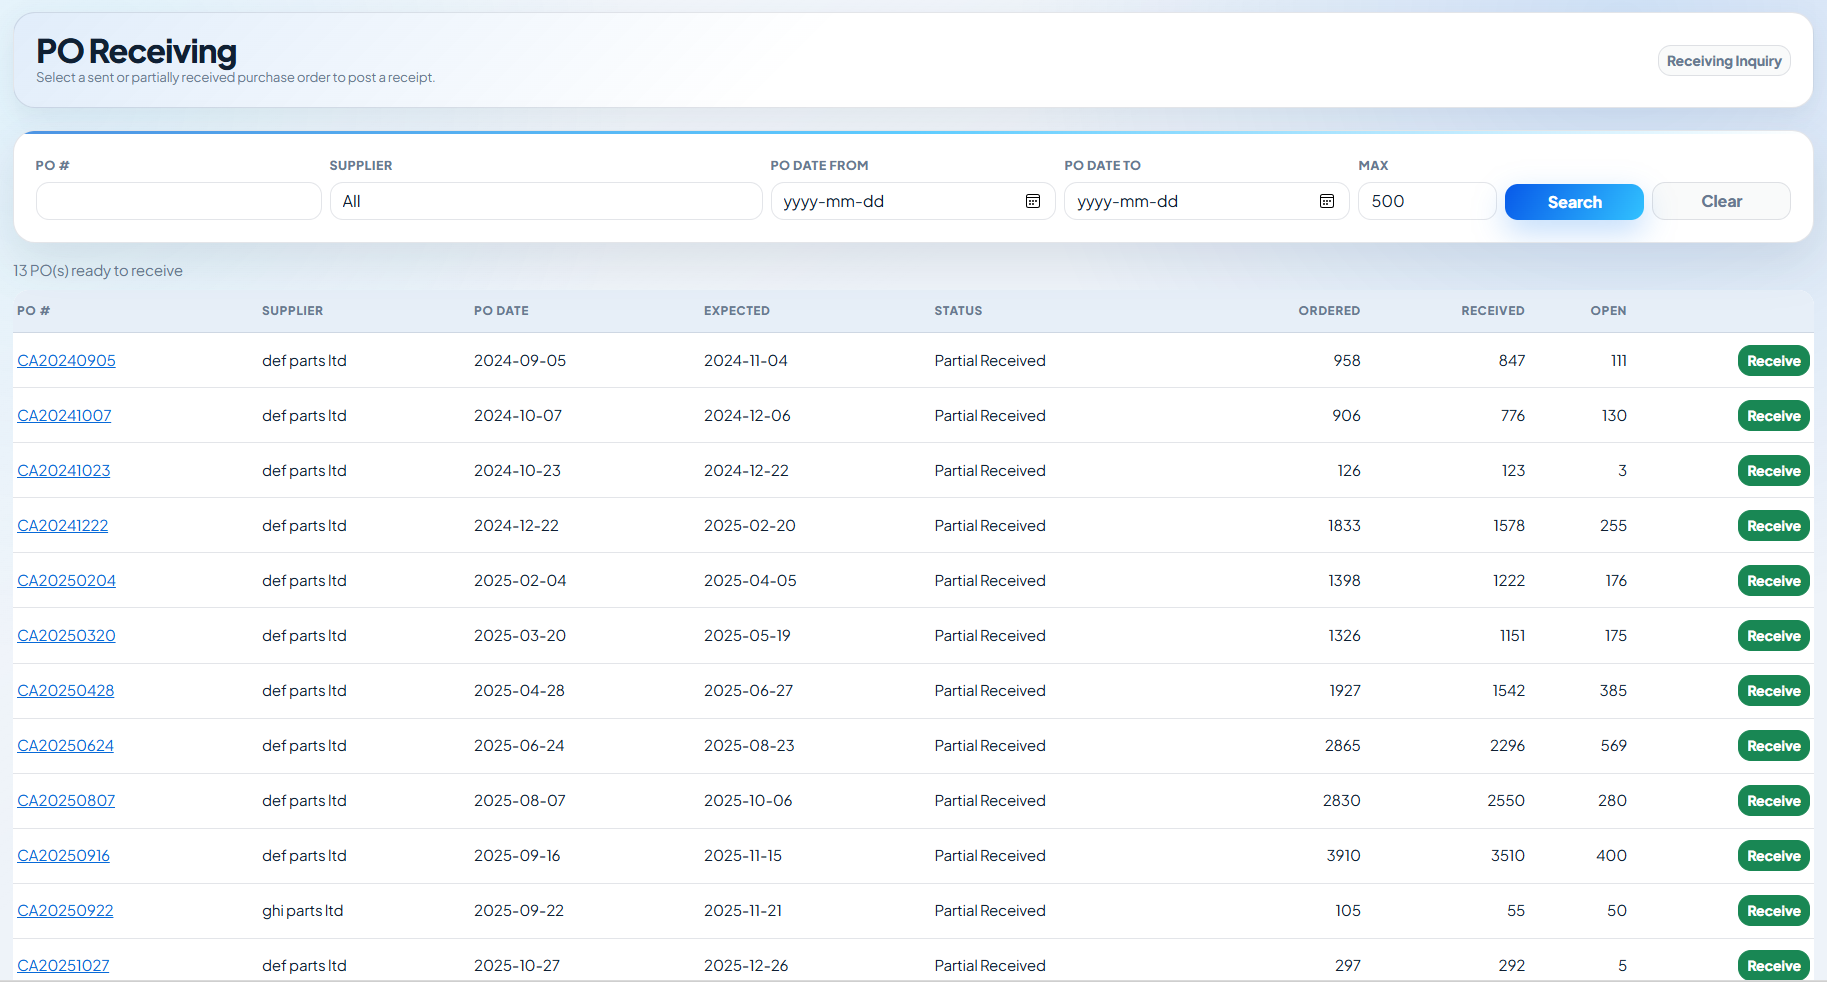Click open quantity 569
This screenshot has height=982, width=1827.
coord(1613,746)
